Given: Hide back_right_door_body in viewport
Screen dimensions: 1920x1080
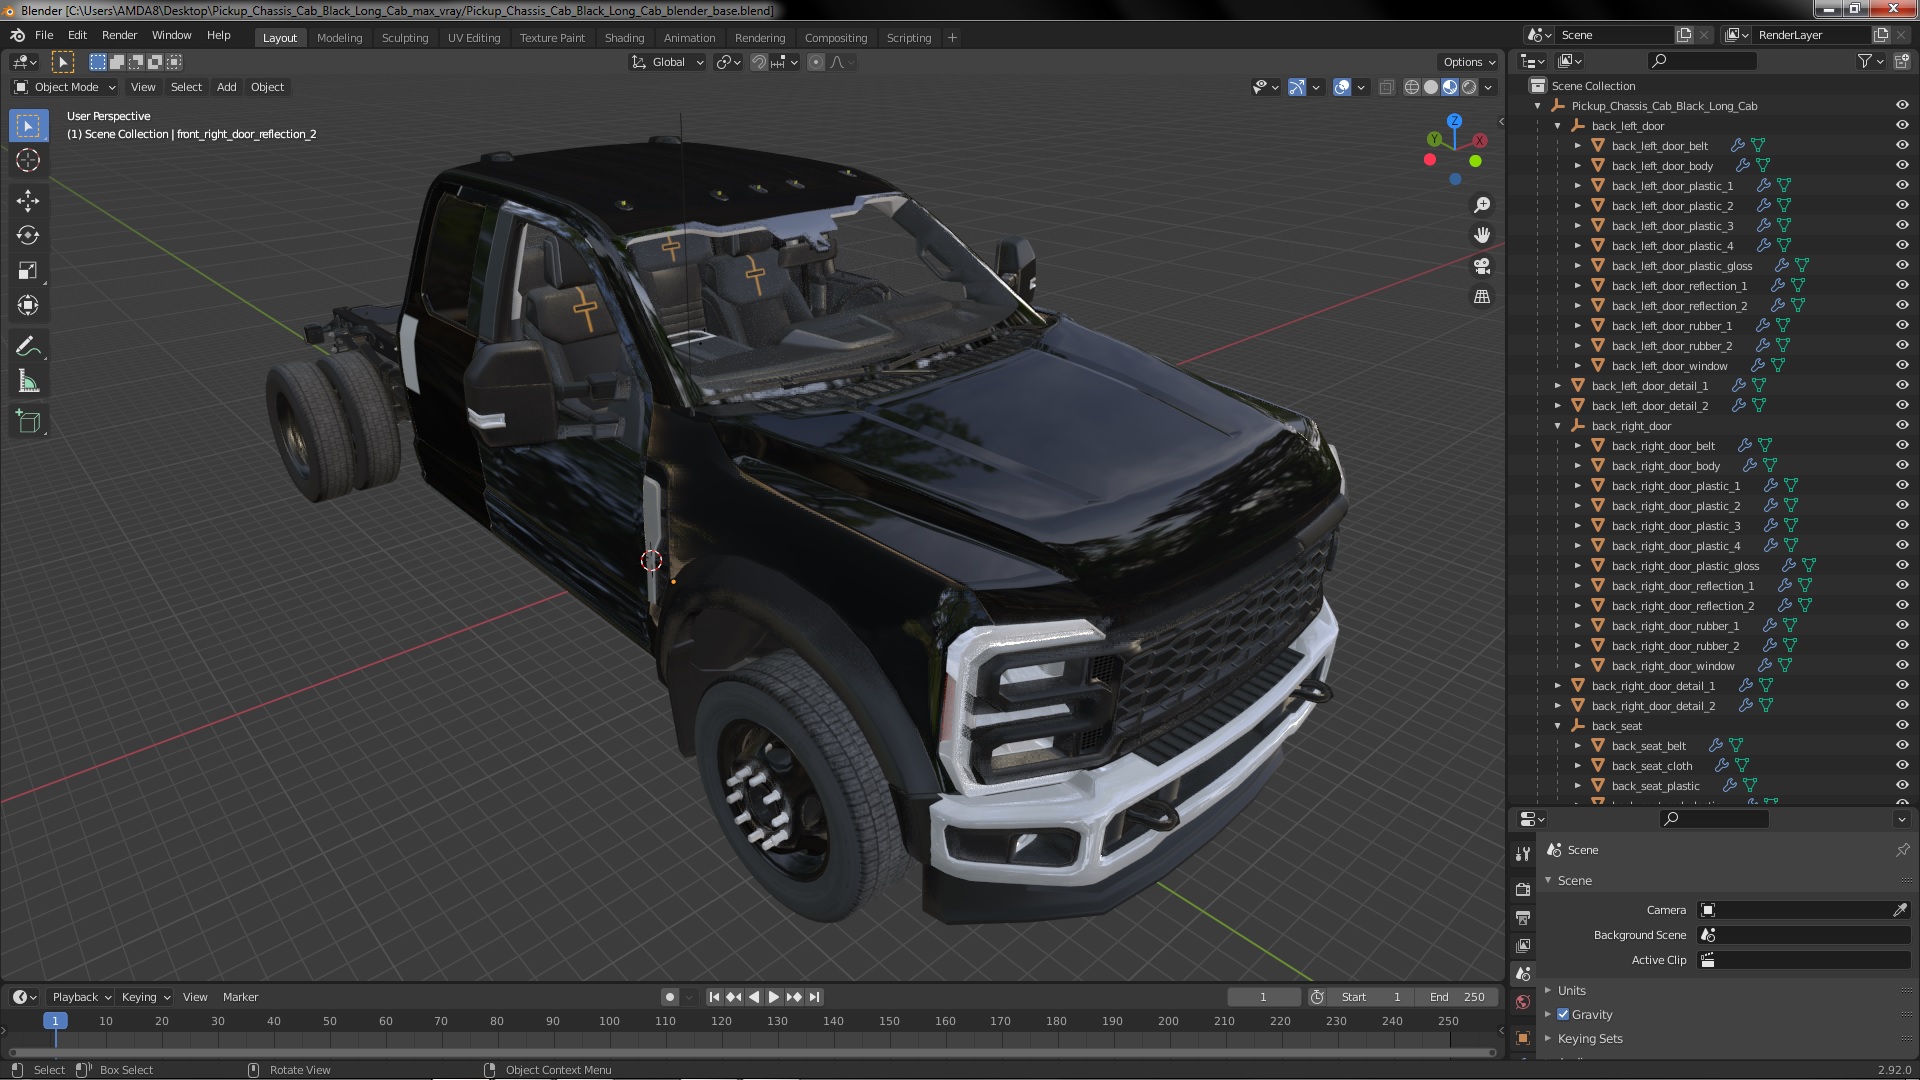Looking at the screenshot, I should pos(1901,466).
